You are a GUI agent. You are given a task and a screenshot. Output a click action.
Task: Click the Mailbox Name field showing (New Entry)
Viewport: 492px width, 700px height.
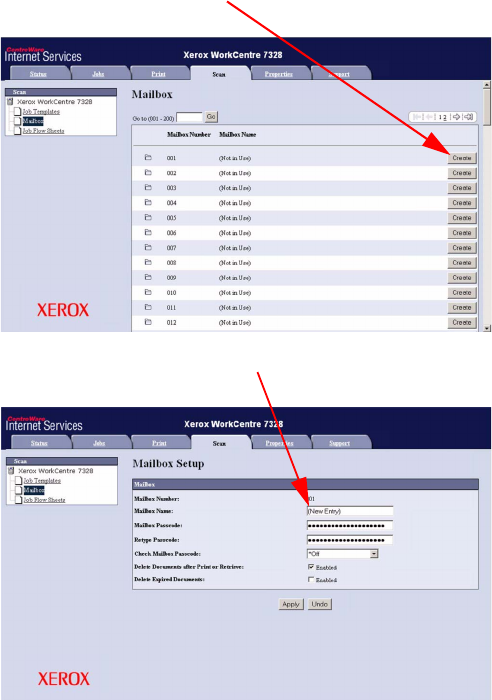pyautogui.click(x=350, y=511)
